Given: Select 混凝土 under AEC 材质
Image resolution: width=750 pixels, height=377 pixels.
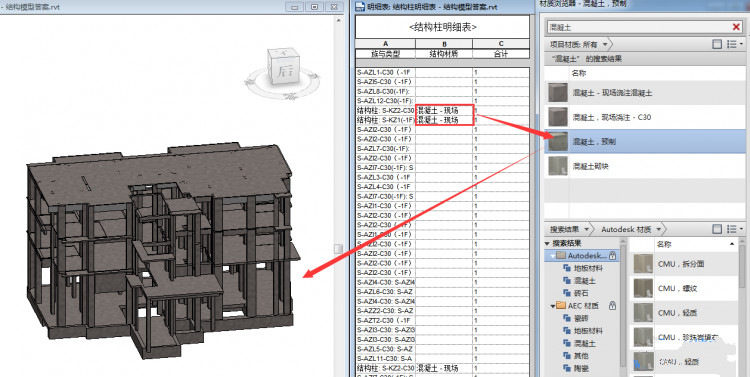Looking at the screenshot, I should coord(585,343).
